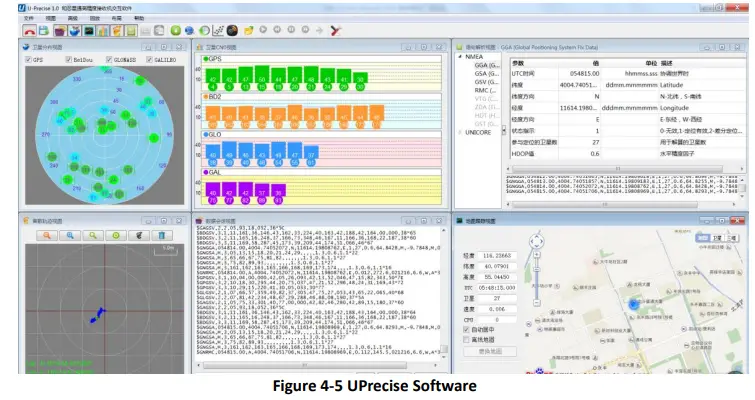The width and height of the screenshot is (755, 400).
Task: Click the map pan direction control
Action: [x=536, y=241]
